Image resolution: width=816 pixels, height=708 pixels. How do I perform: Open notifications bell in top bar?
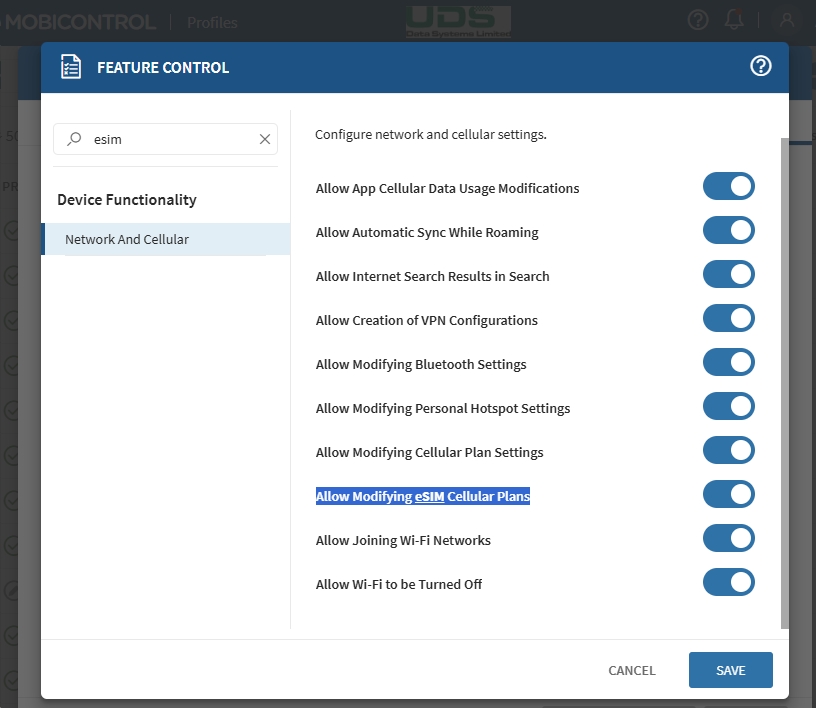click(x=735, y=20)
